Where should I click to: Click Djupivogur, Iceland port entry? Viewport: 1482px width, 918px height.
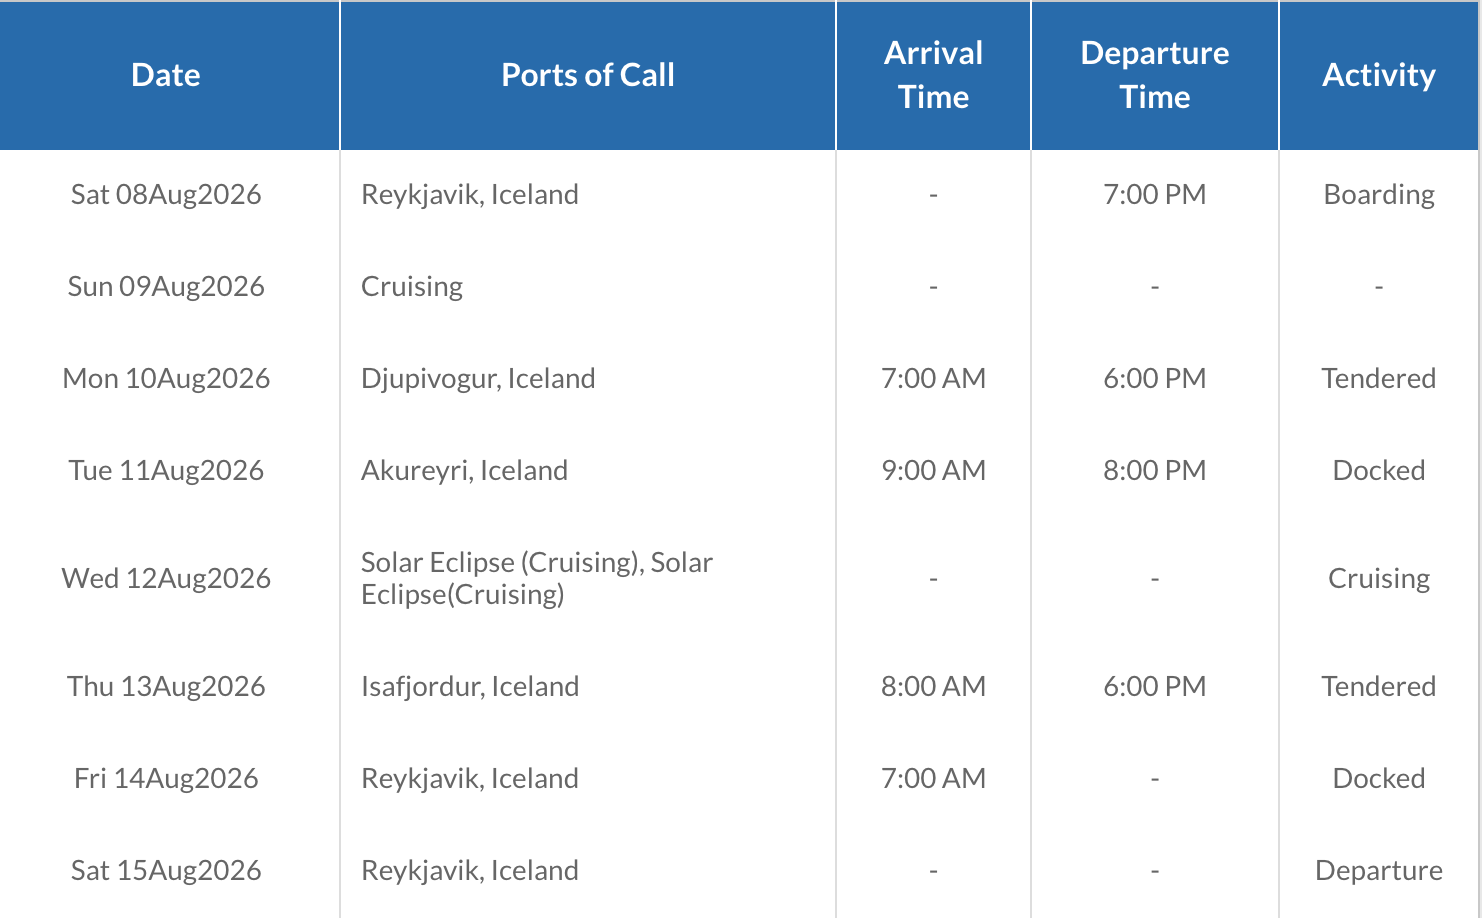click(478, 378)
